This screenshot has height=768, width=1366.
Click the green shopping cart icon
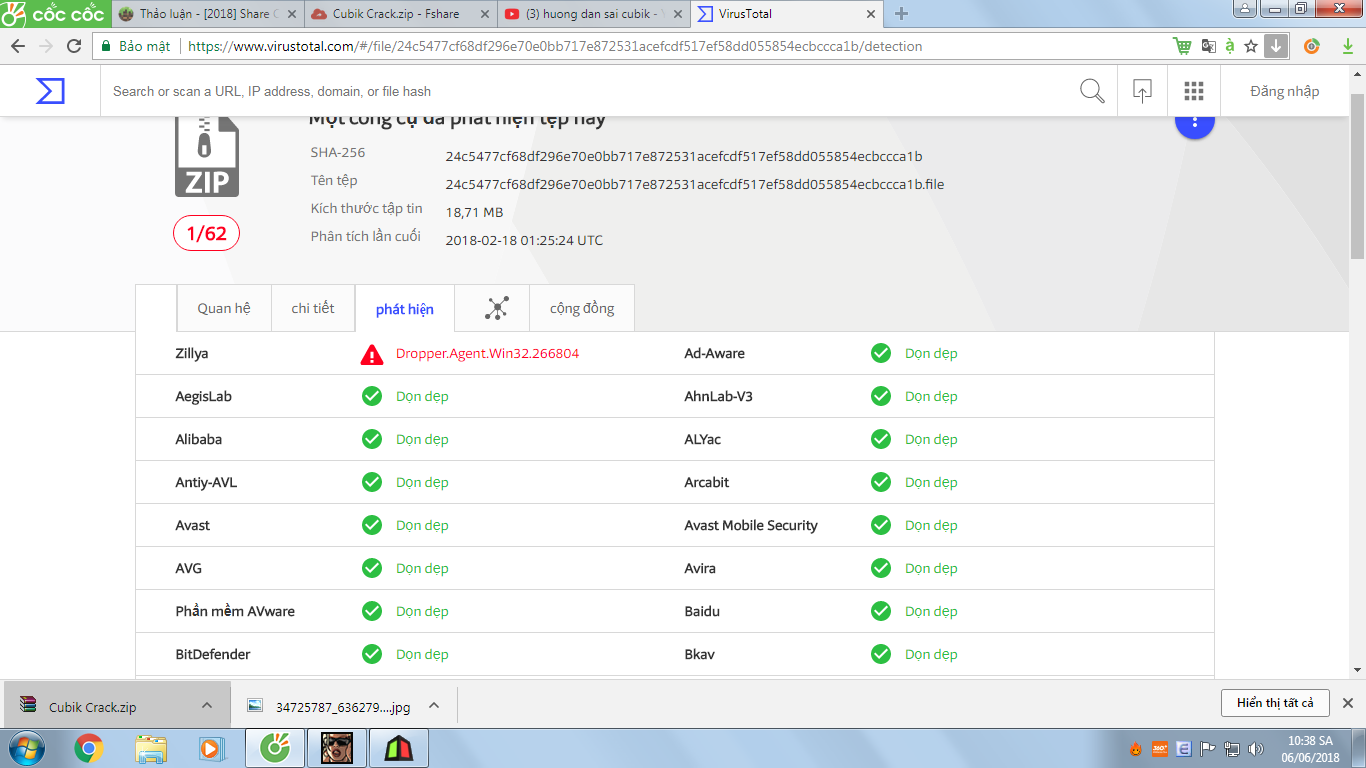(1182, 46)
